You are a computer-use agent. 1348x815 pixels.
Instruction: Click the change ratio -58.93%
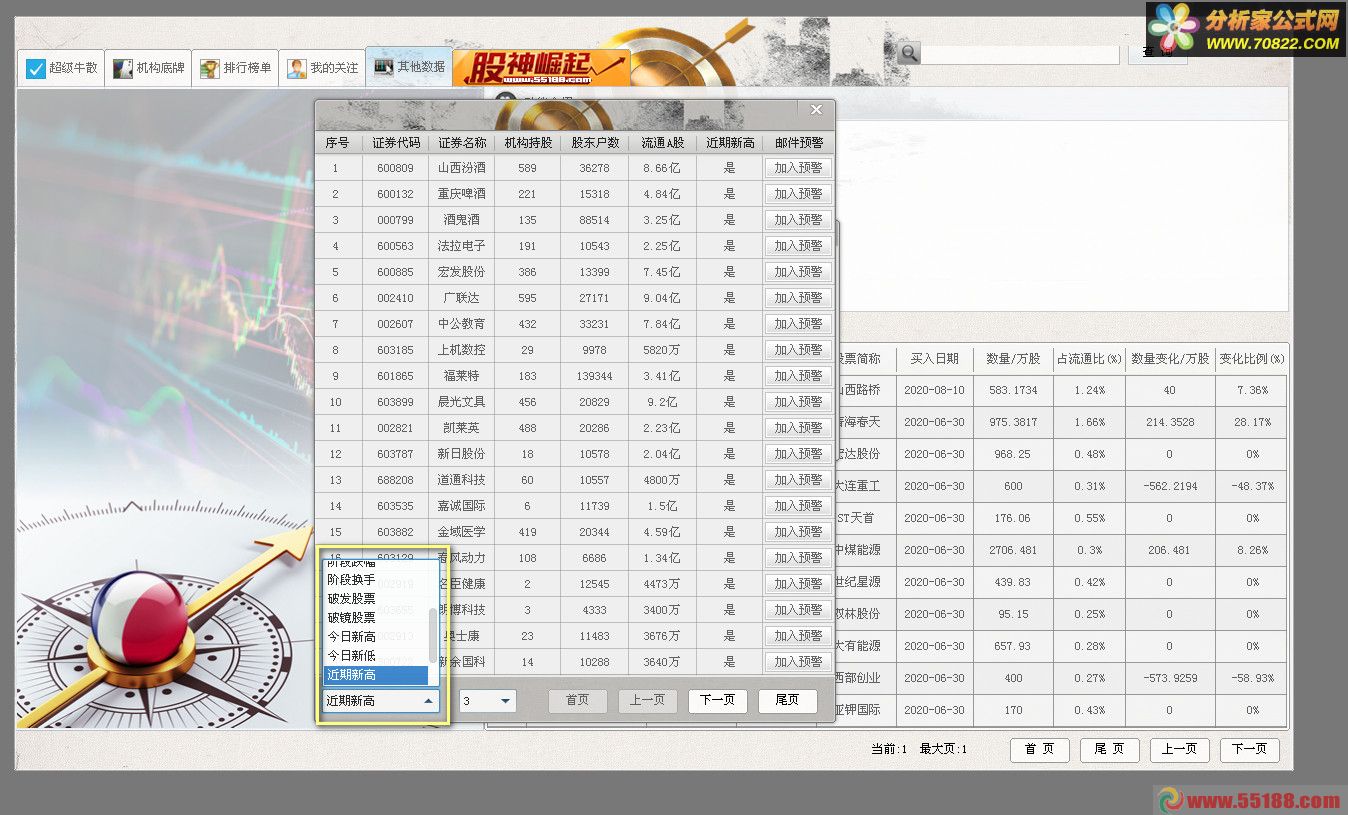click(1252, 678)
